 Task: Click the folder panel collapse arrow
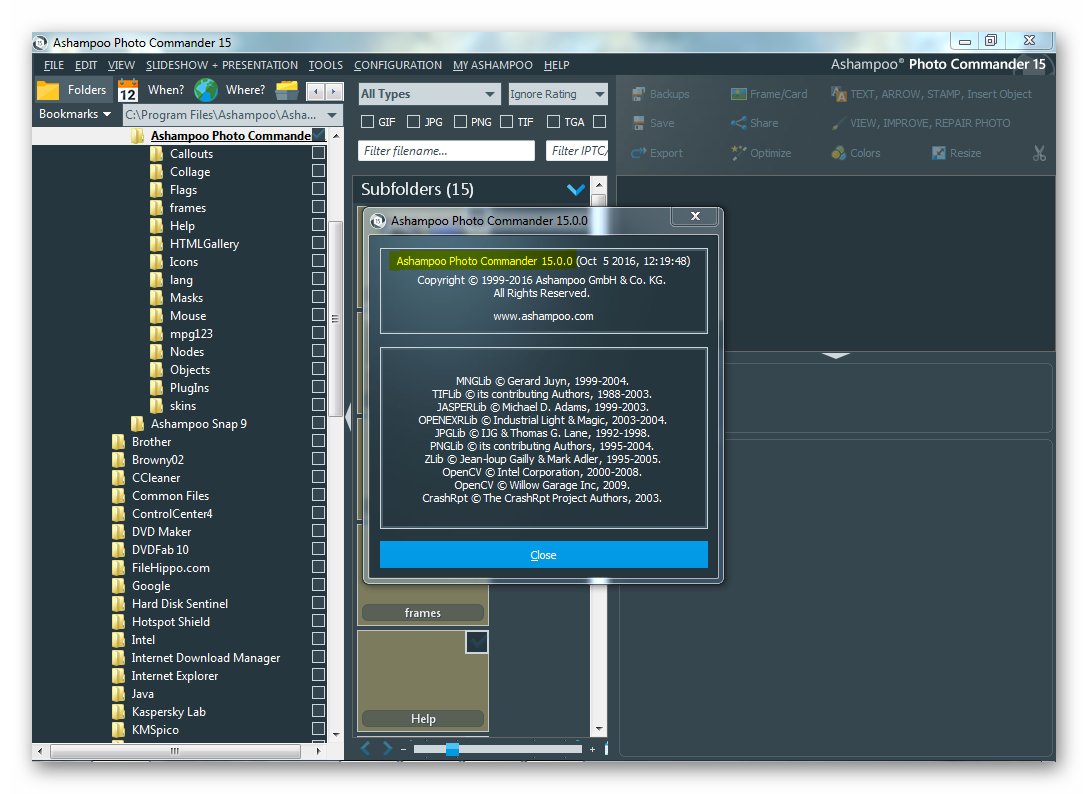(x=348, y=416)
